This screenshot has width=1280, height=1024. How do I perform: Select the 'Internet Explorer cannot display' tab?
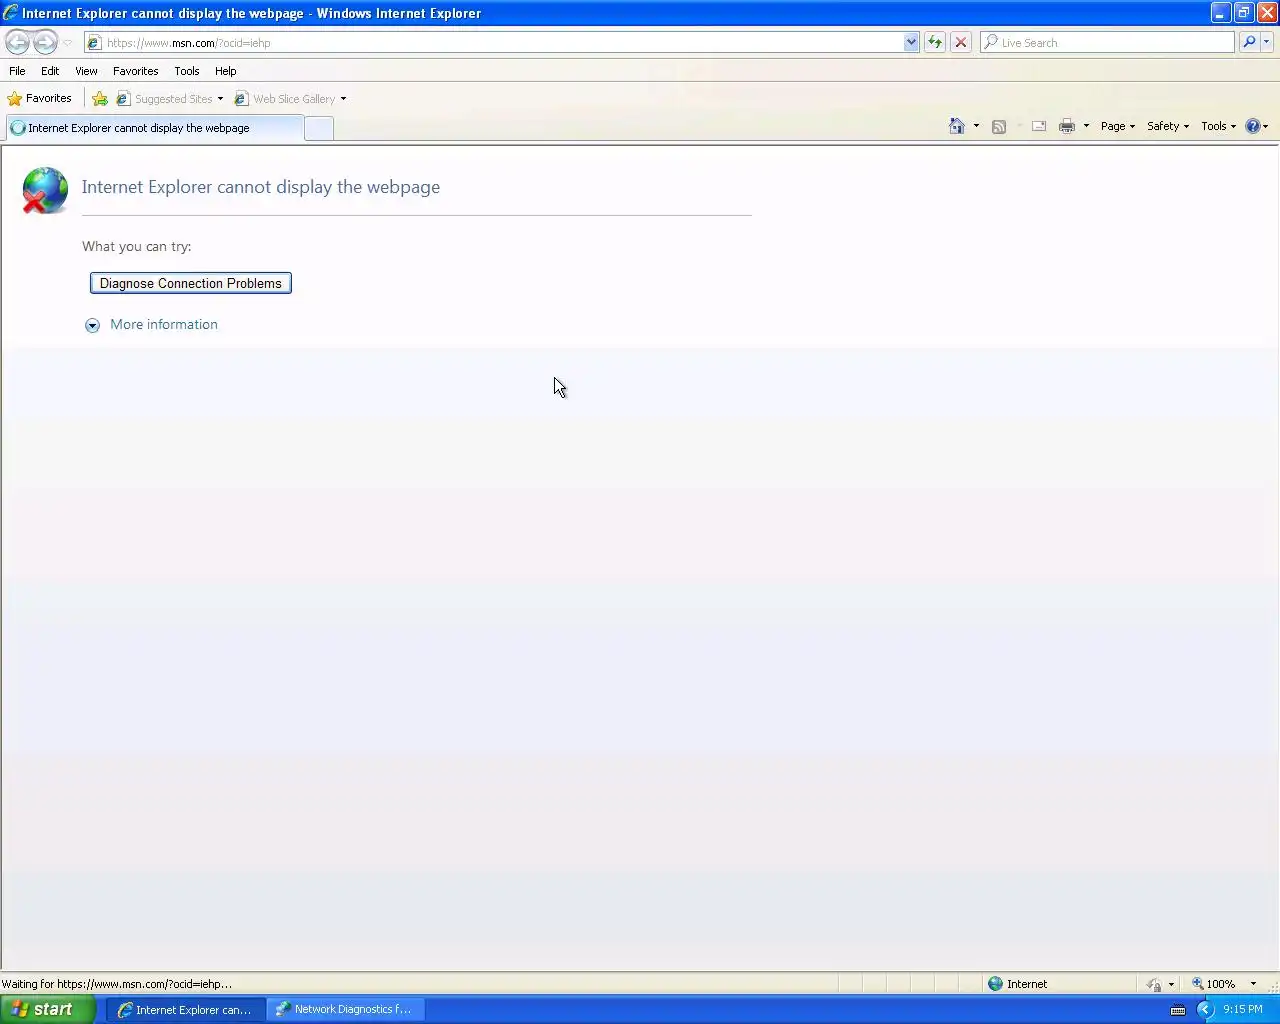click(x=154, y=128)
